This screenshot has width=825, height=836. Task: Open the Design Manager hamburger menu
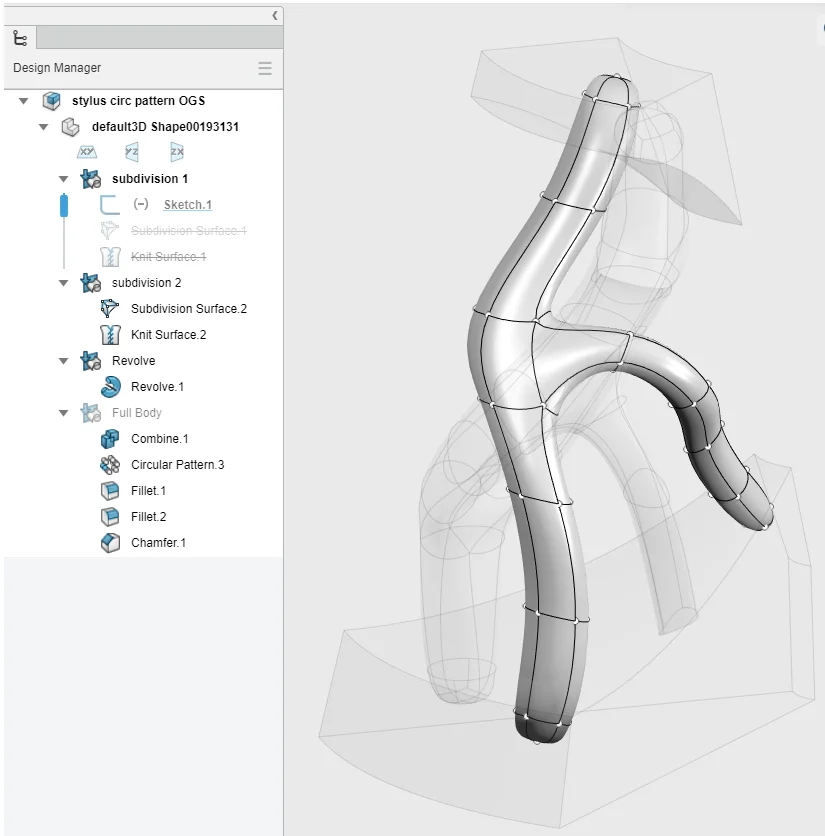265,68
